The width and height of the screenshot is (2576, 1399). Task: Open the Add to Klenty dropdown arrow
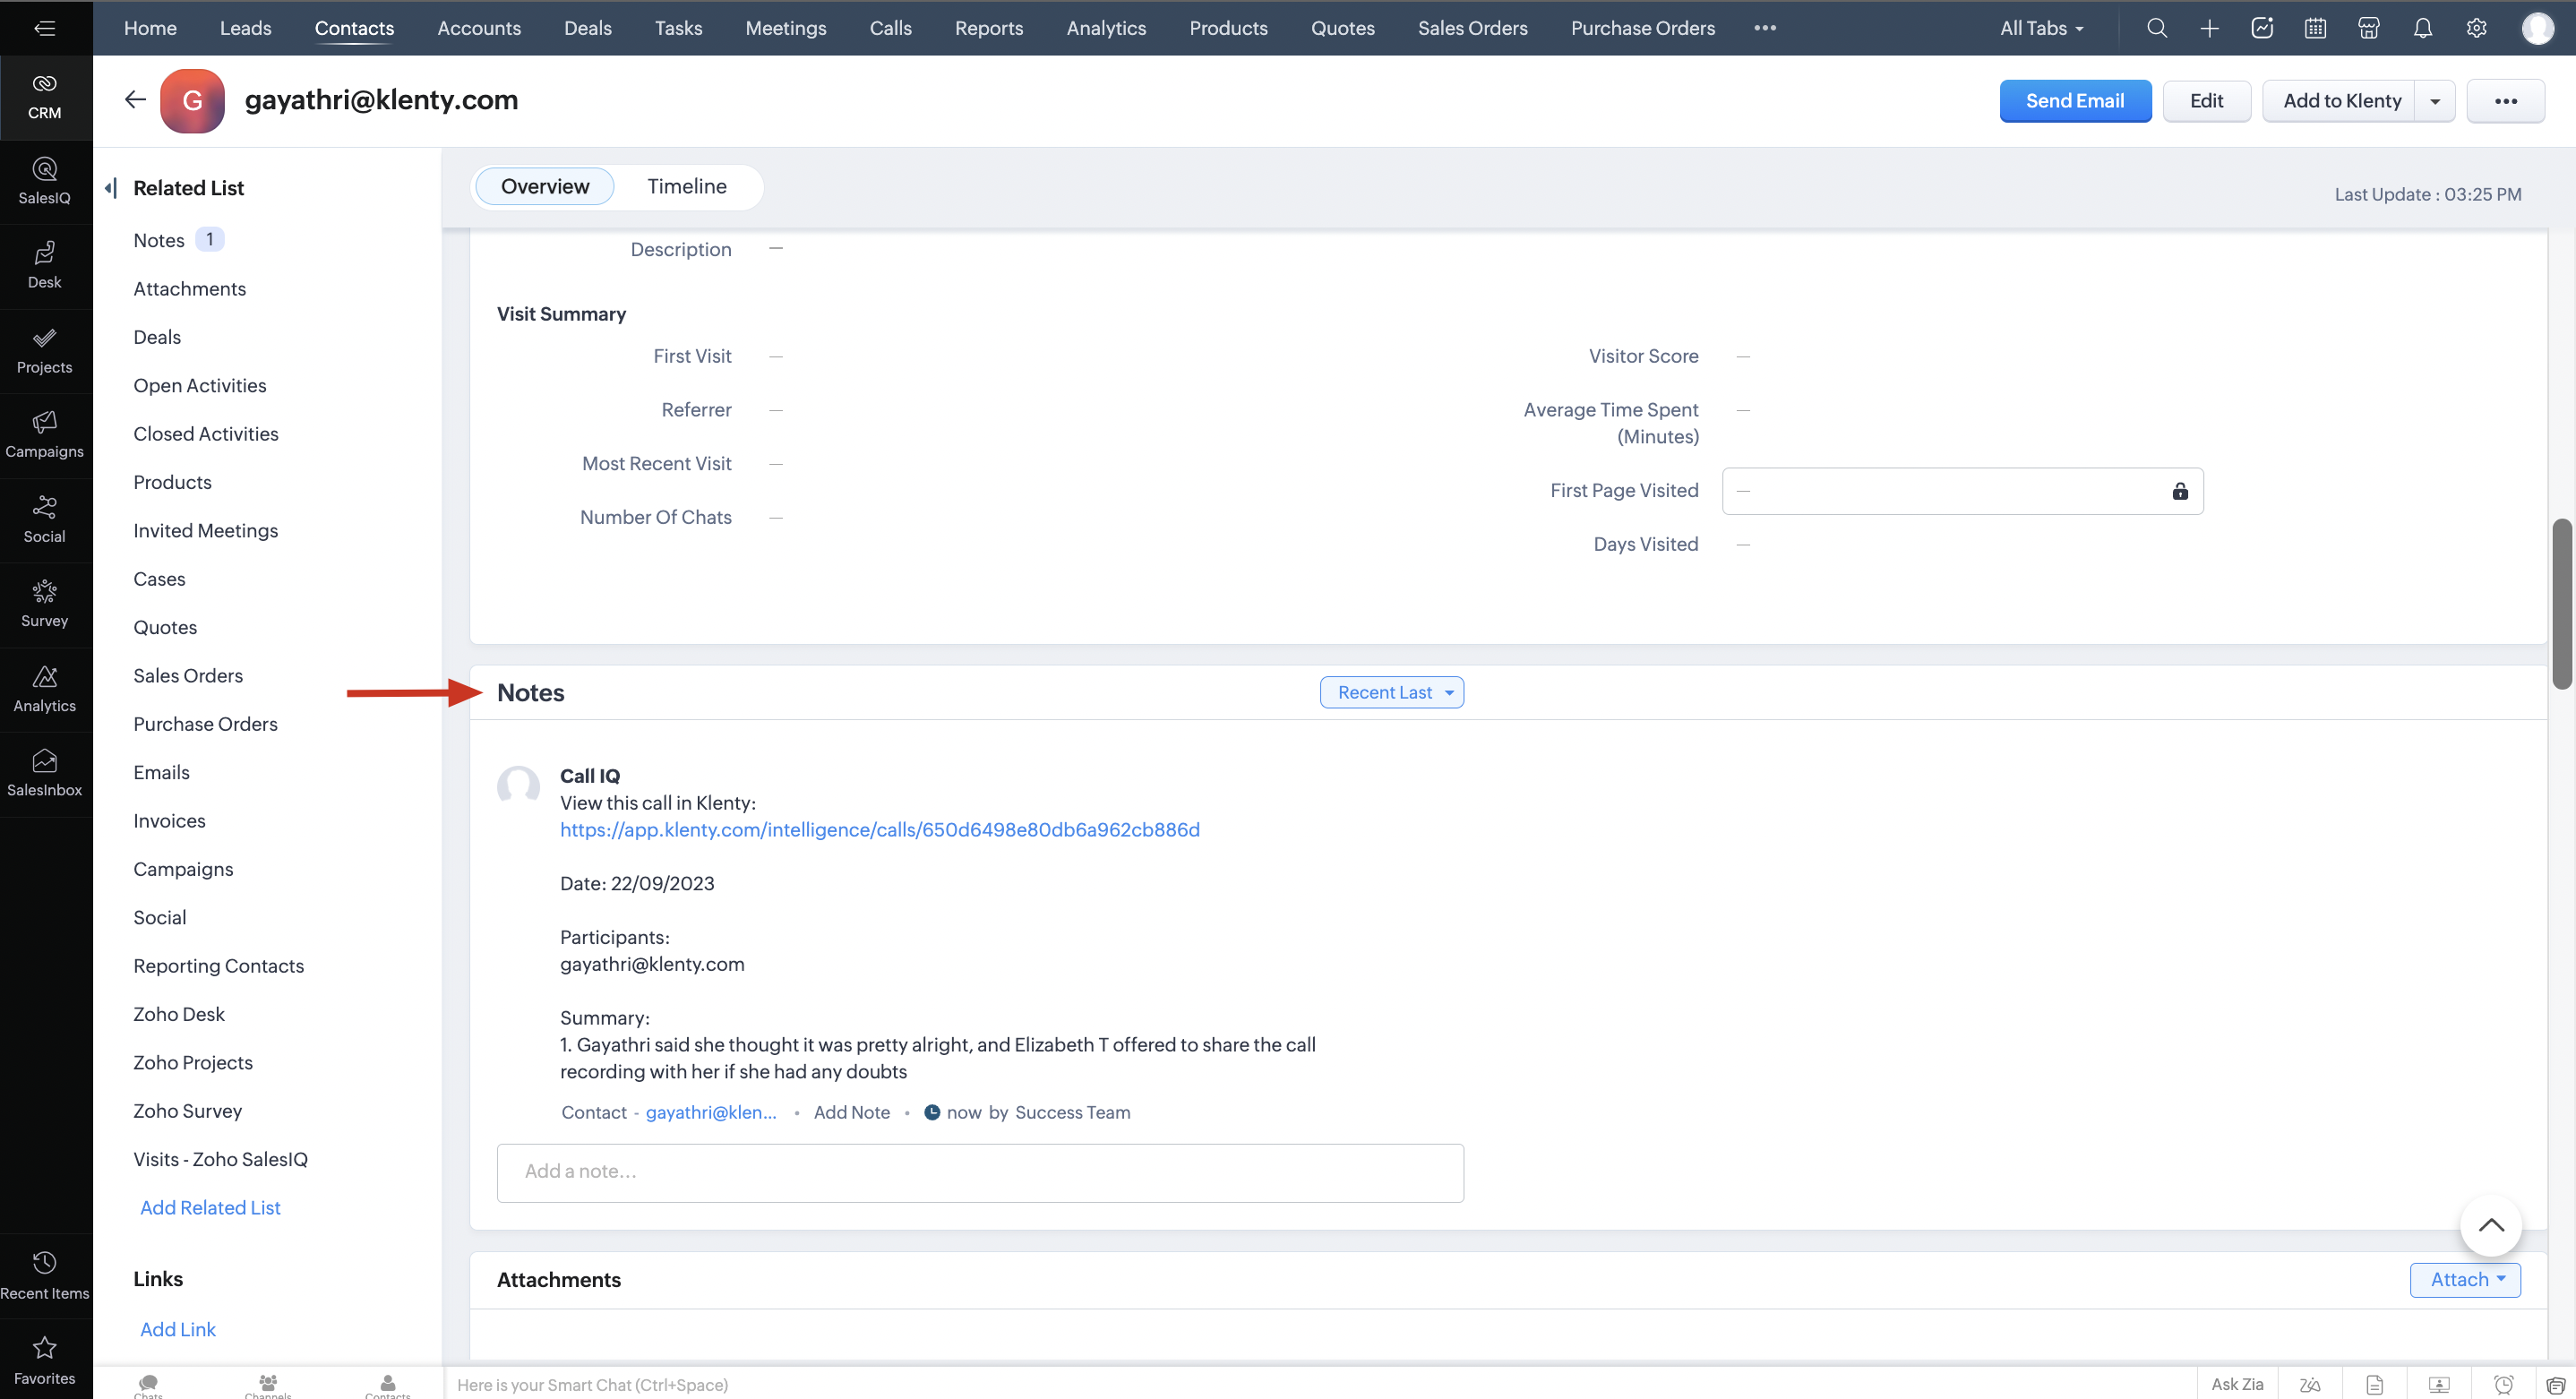[x=2435, y=101]
